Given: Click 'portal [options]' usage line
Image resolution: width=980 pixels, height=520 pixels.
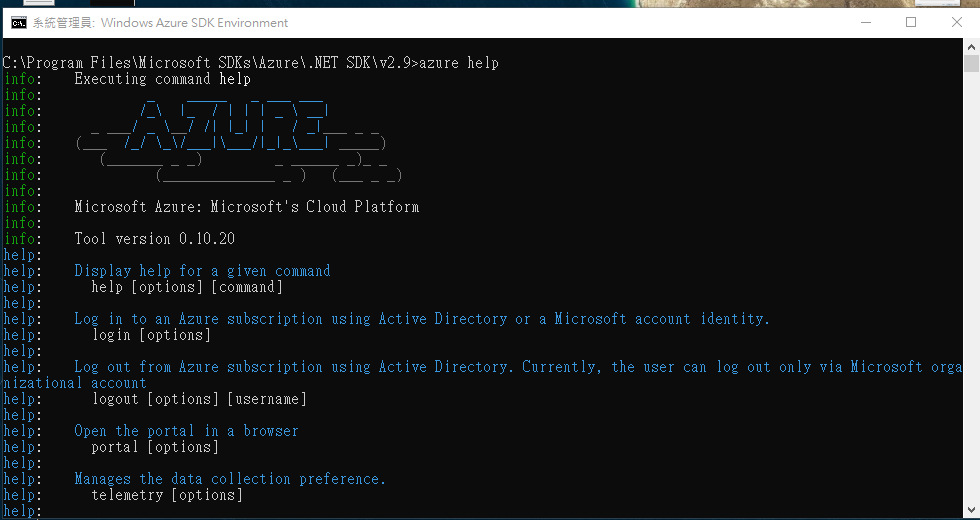Looking at the screenshot, I should [x=155, y=447].
